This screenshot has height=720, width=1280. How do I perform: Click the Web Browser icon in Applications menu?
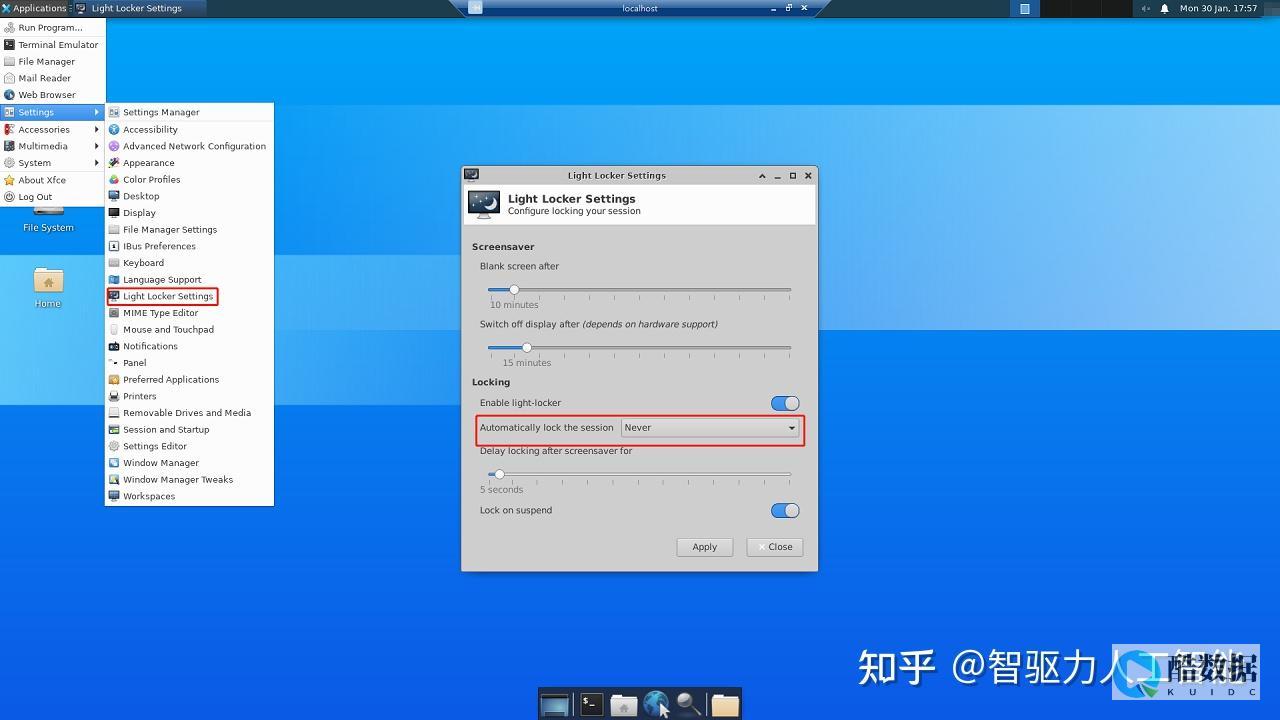click(x=9, y=95)
